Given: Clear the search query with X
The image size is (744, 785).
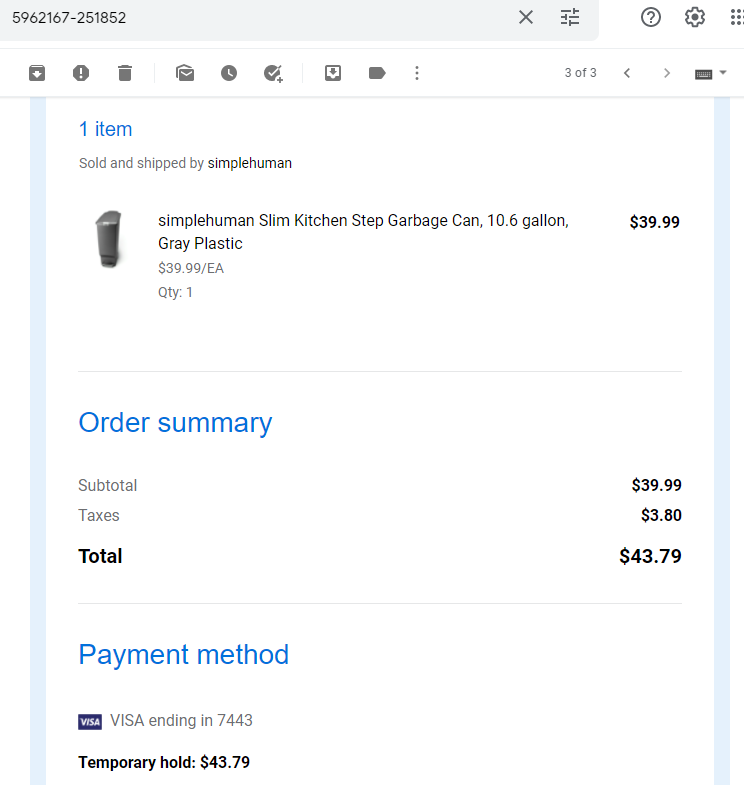Looking at the screenshot, I should tap(526, 18).
